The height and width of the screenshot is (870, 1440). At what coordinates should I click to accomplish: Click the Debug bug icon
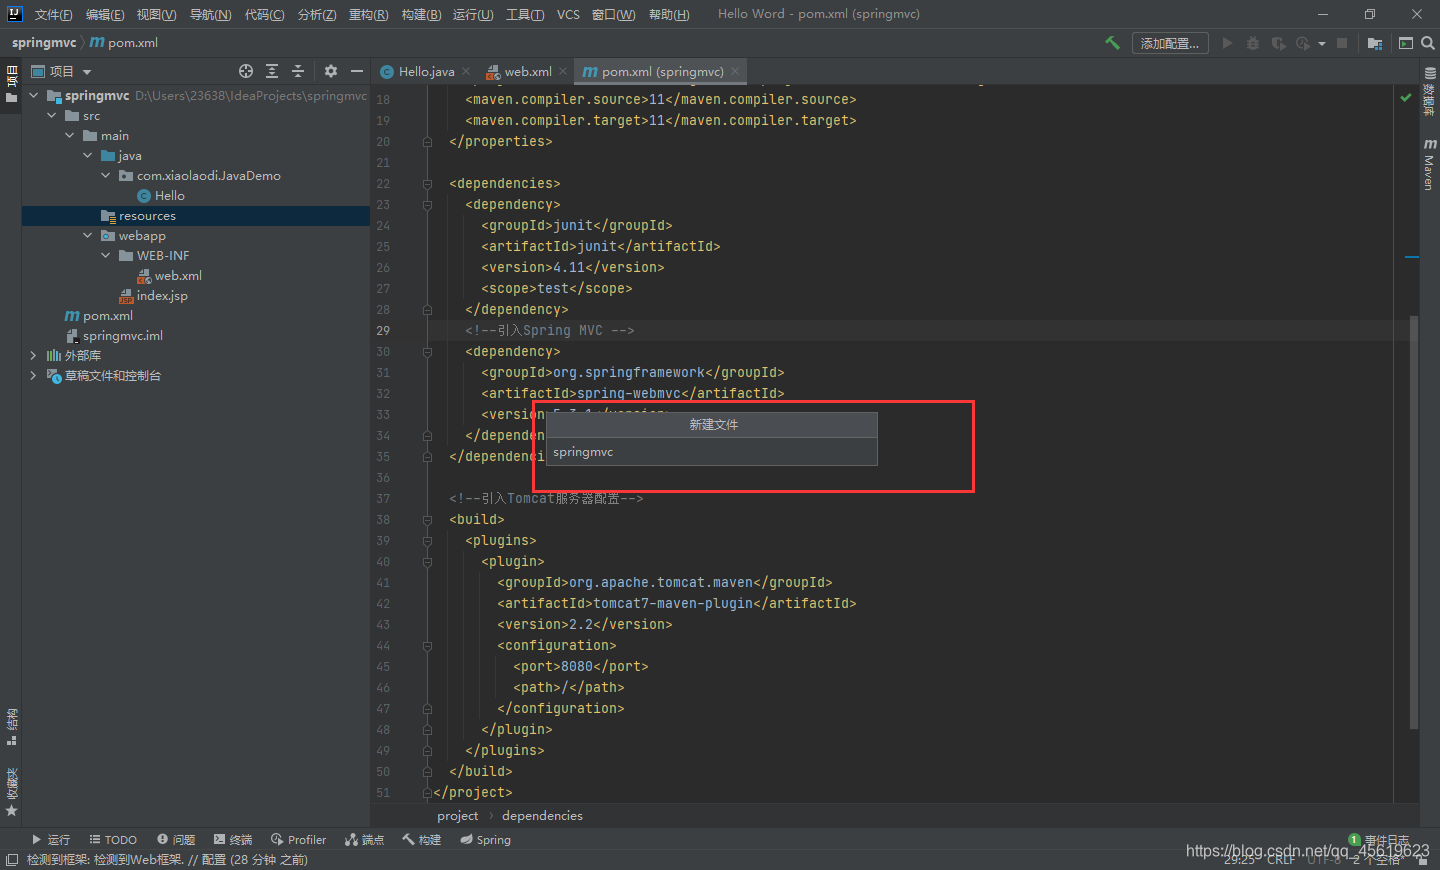1253,43
